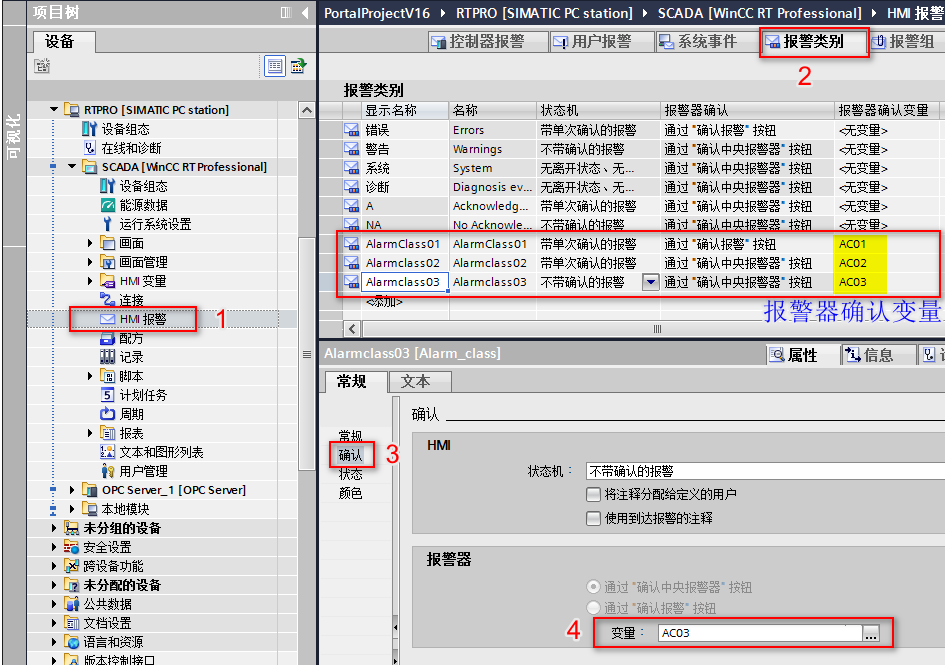Click the 记录 icon in tree
Viewport: 945px width, 665px height.
click(x=107, y=357)
